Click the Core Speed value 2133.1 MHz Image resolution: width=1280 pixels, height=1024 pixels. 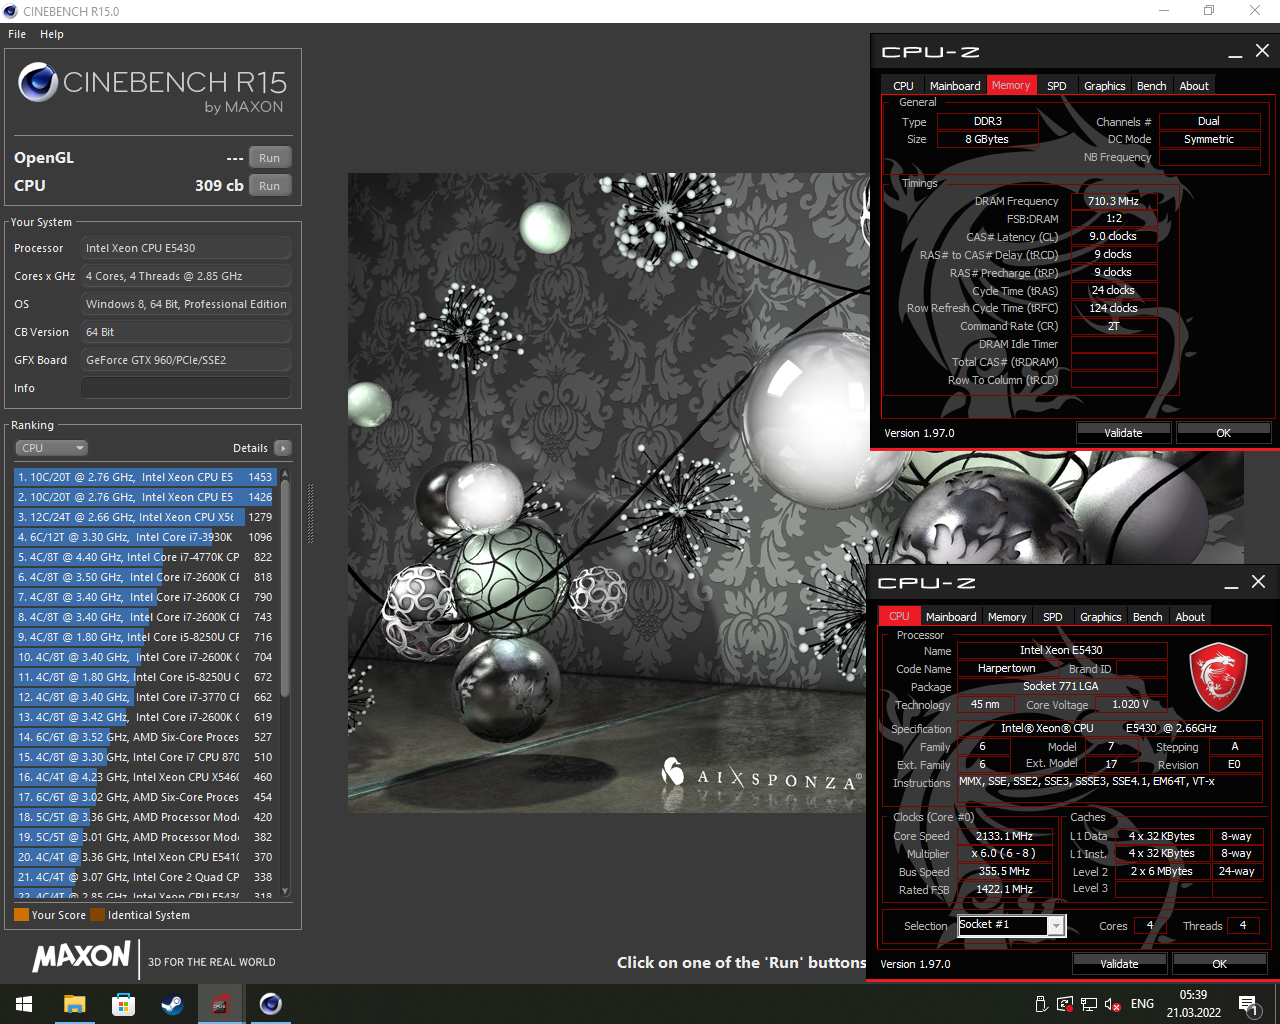click(1005, 836)
